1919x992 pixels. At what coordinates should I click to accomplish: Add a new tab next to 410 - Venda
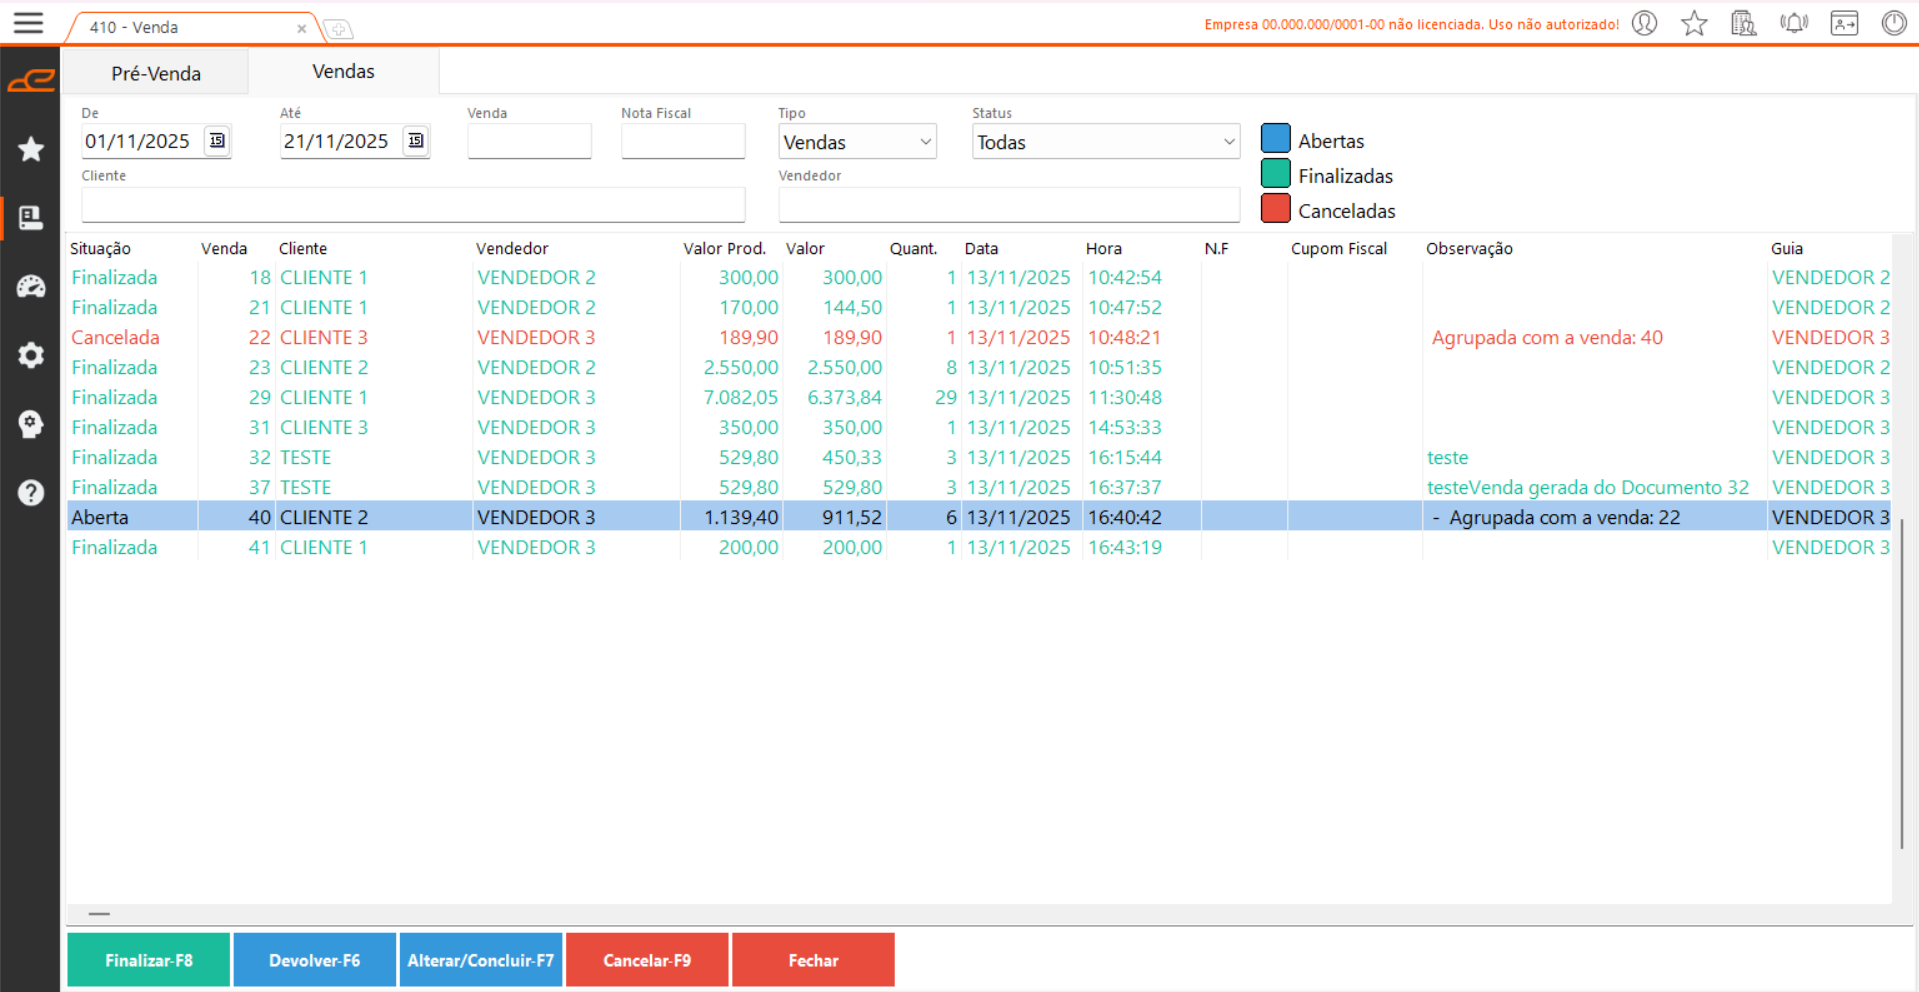(339, 29)
